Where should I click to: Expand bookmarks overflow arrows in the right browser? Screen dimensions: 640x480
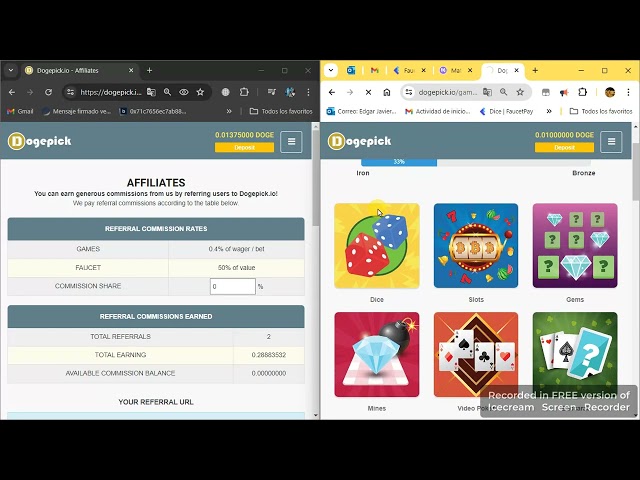(548, 111)
